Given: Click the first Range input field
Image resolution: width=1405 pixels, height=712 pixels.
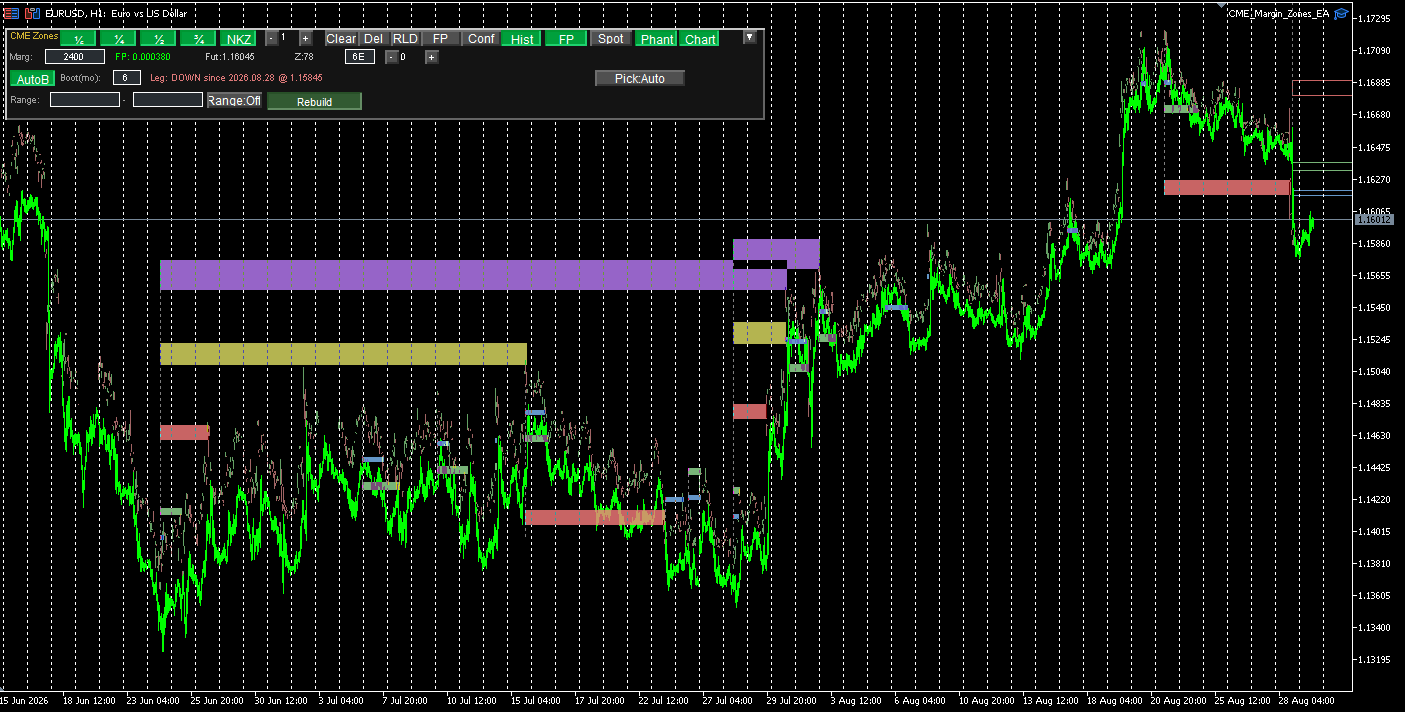Looking at the screenshot, I should point(85,100).
